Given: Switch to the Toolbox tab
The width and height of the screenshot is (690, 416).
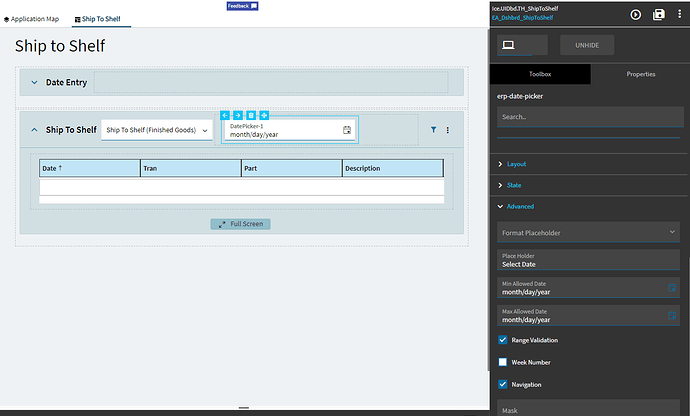Looking at the screenshot, I should point(540,74).
